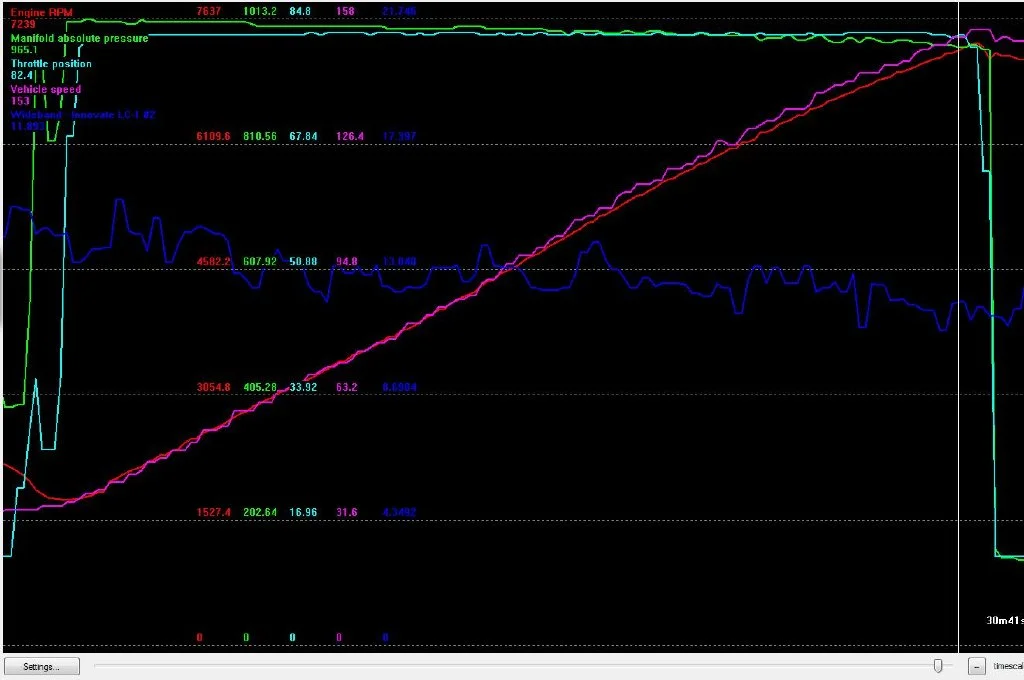The height and width of the screenshot is (680, 1024).
Task: Click the throttle position reading 82.4
Action: pyautogui.click(x=22, y=75)
